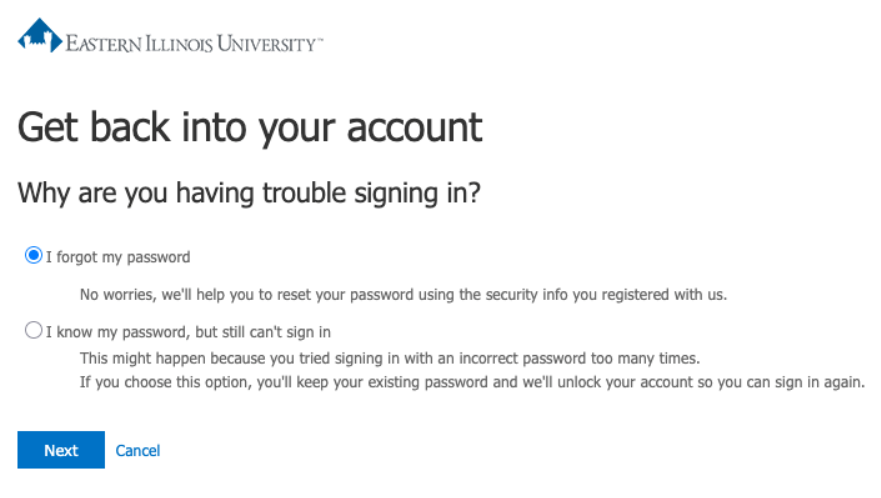Click the Cancel link
The width and height of the screenshot is (881, 498).
[138, 451]
